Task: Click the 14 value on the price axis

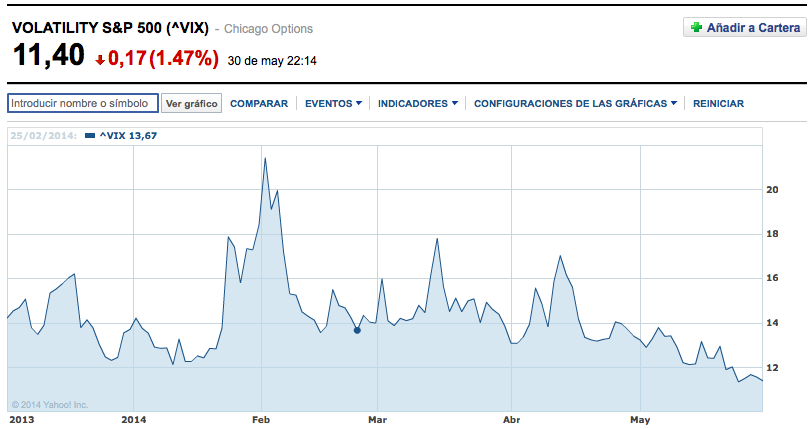Action: tap(772, 323)
